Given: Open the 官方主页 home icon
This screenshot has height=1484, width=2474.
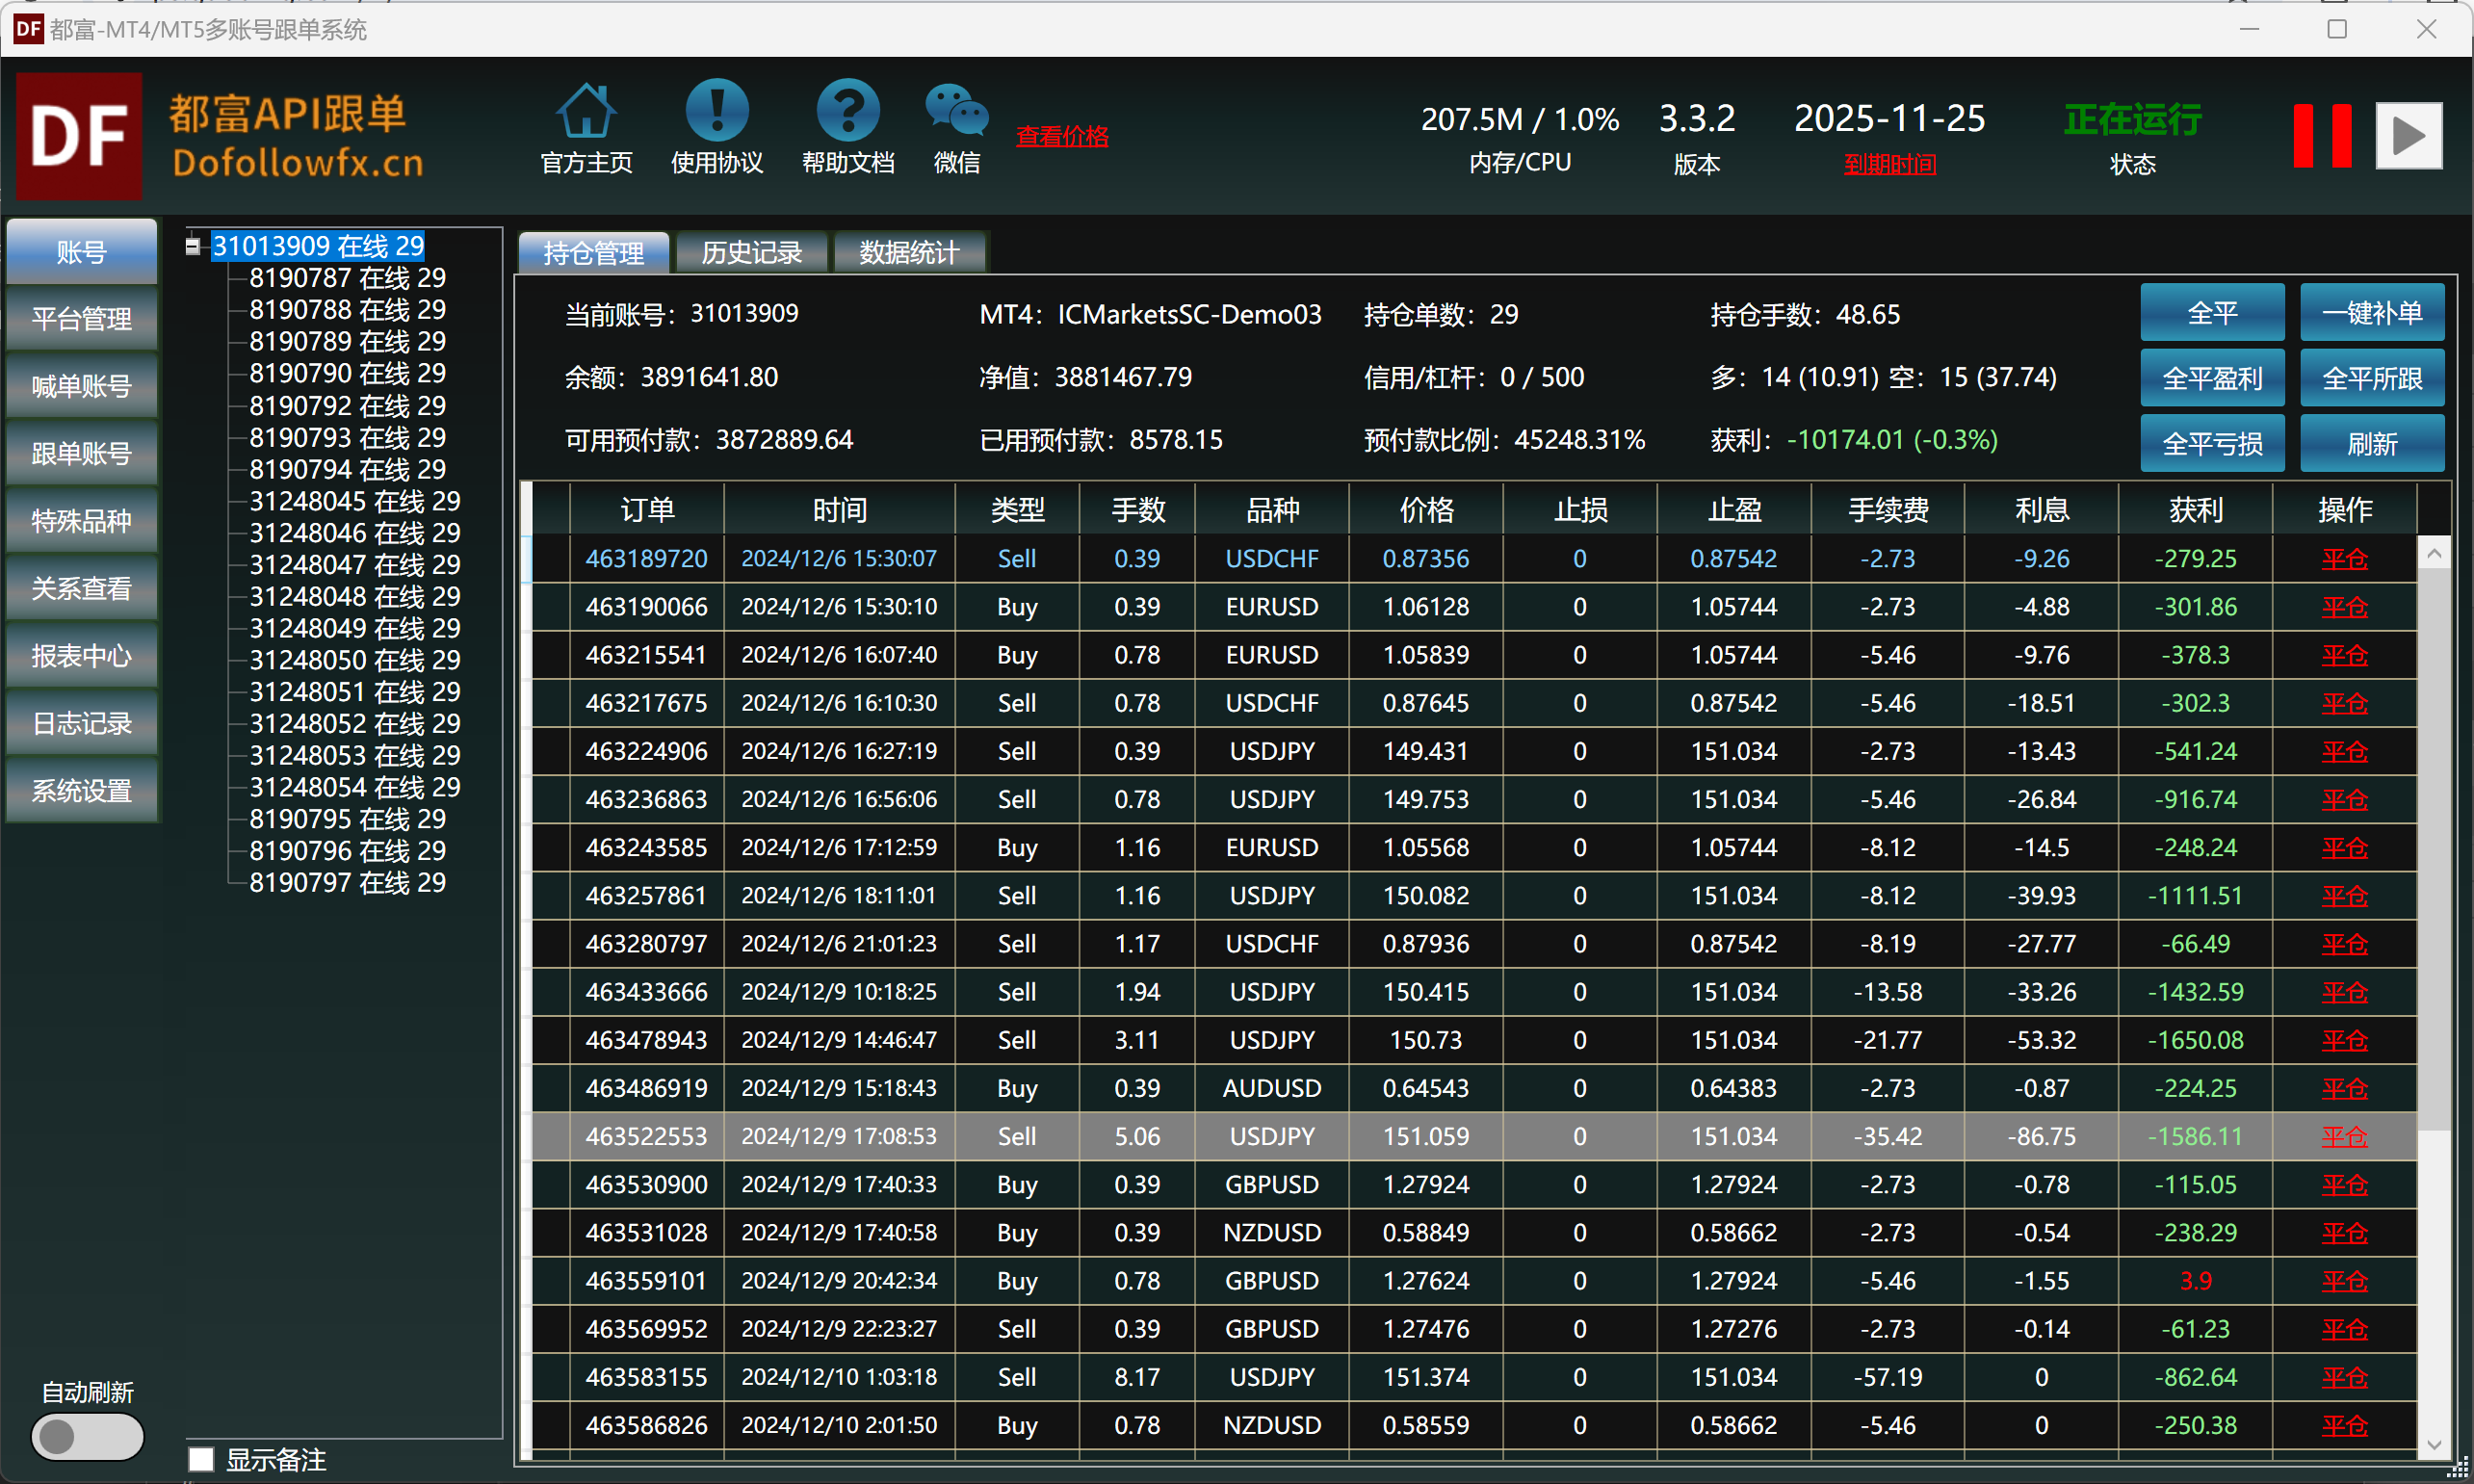Looking at the screenshot, I should click(x=586, y=112).
